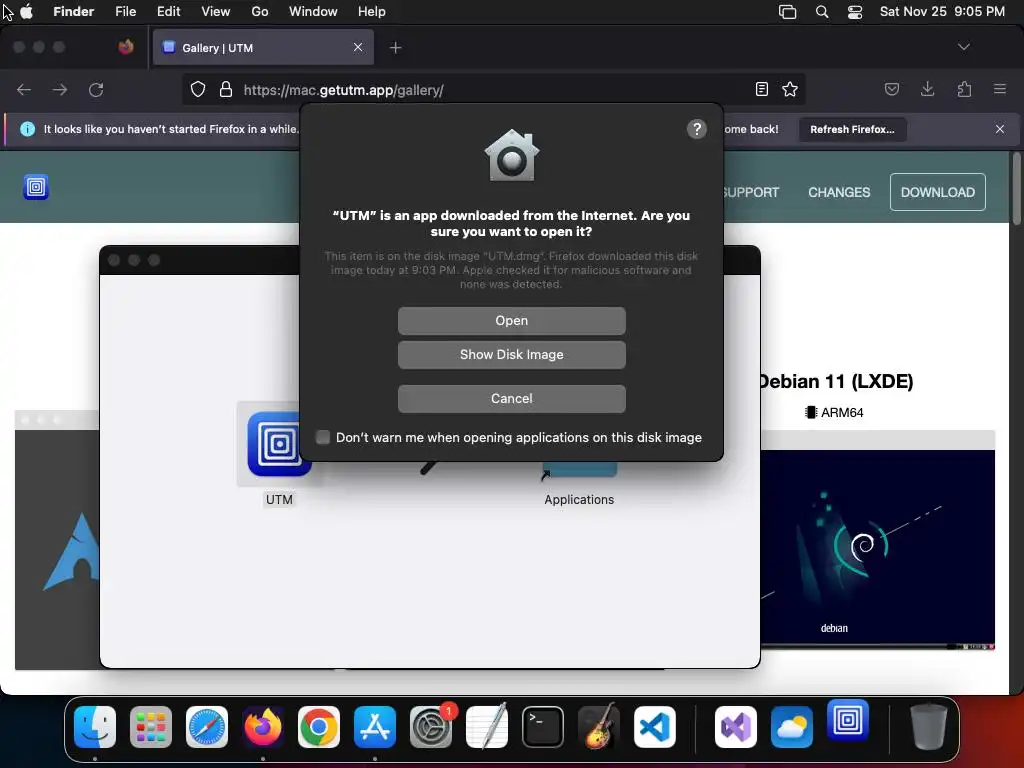The height and width of the screenshot is (768, 1024).
Task: Open the File menu
Action: pos(125,12)
